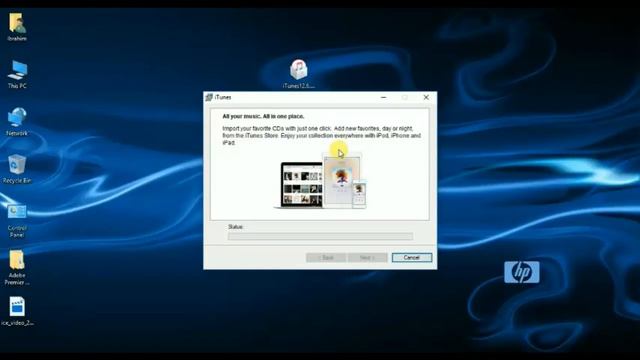Click the disabled Back button

click(x=326, y=258)
